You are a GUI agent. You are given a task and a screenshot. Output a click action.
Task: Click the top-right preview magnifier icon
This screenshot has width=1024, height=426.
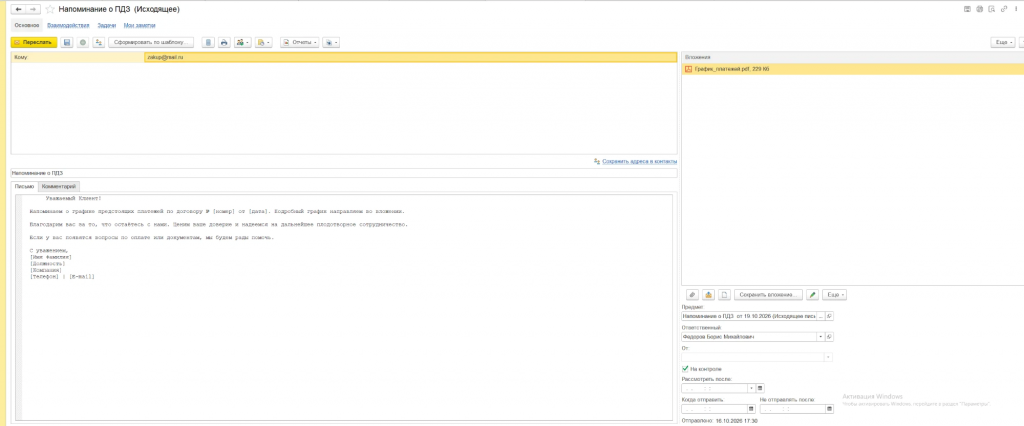click(991, 9)
